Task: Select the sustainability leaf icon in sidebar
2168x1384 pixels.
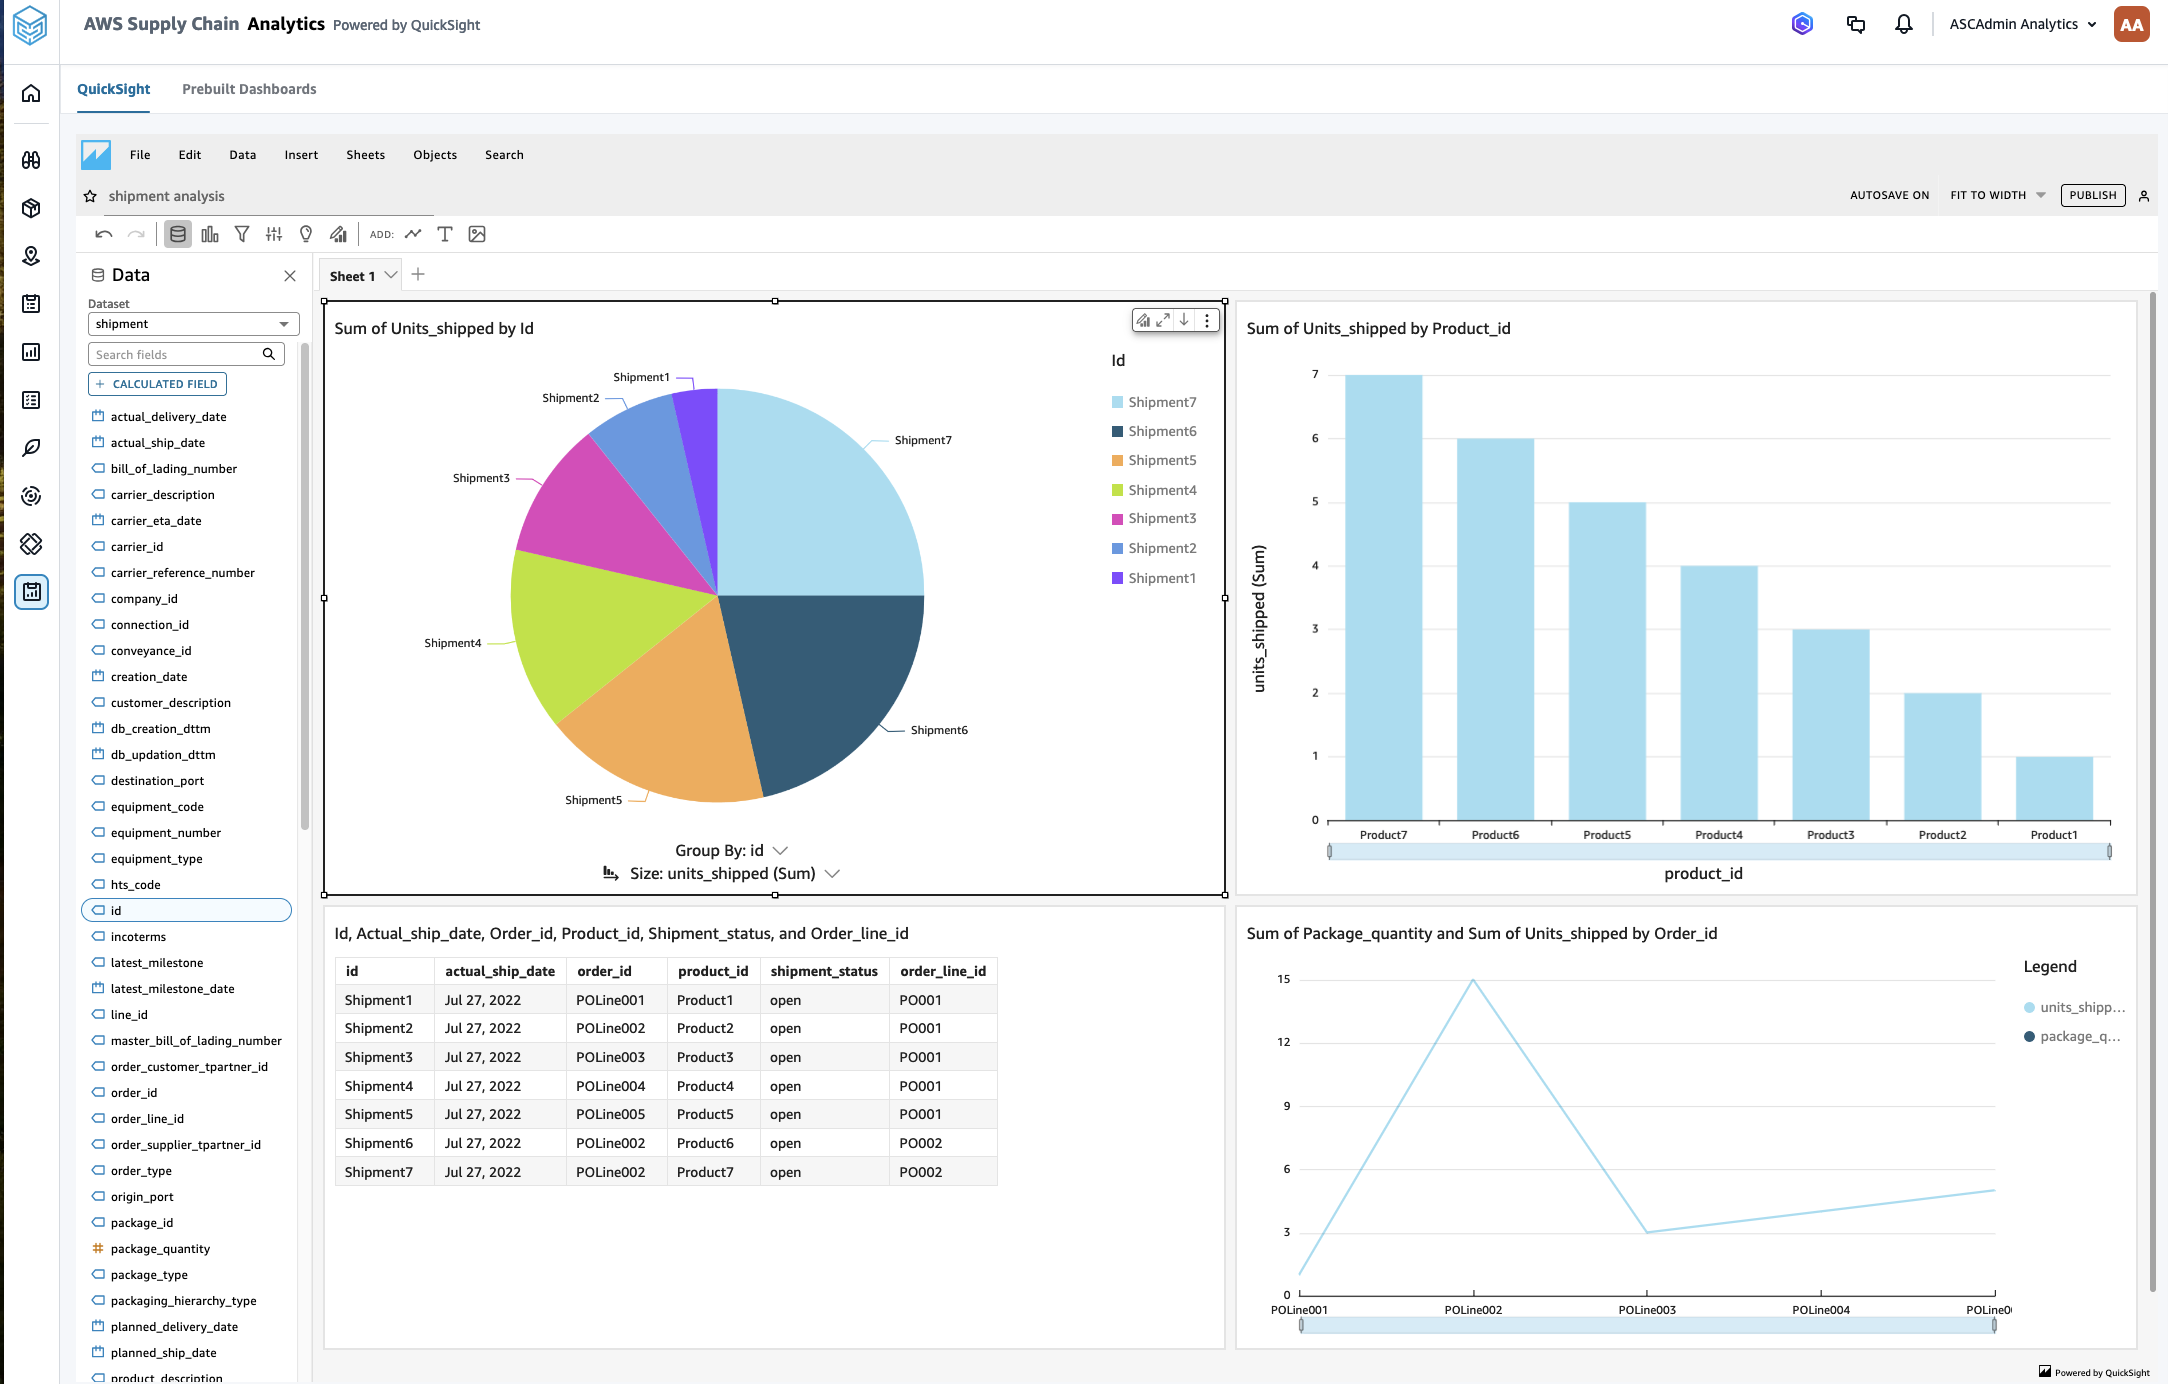Action: point(31,448)
